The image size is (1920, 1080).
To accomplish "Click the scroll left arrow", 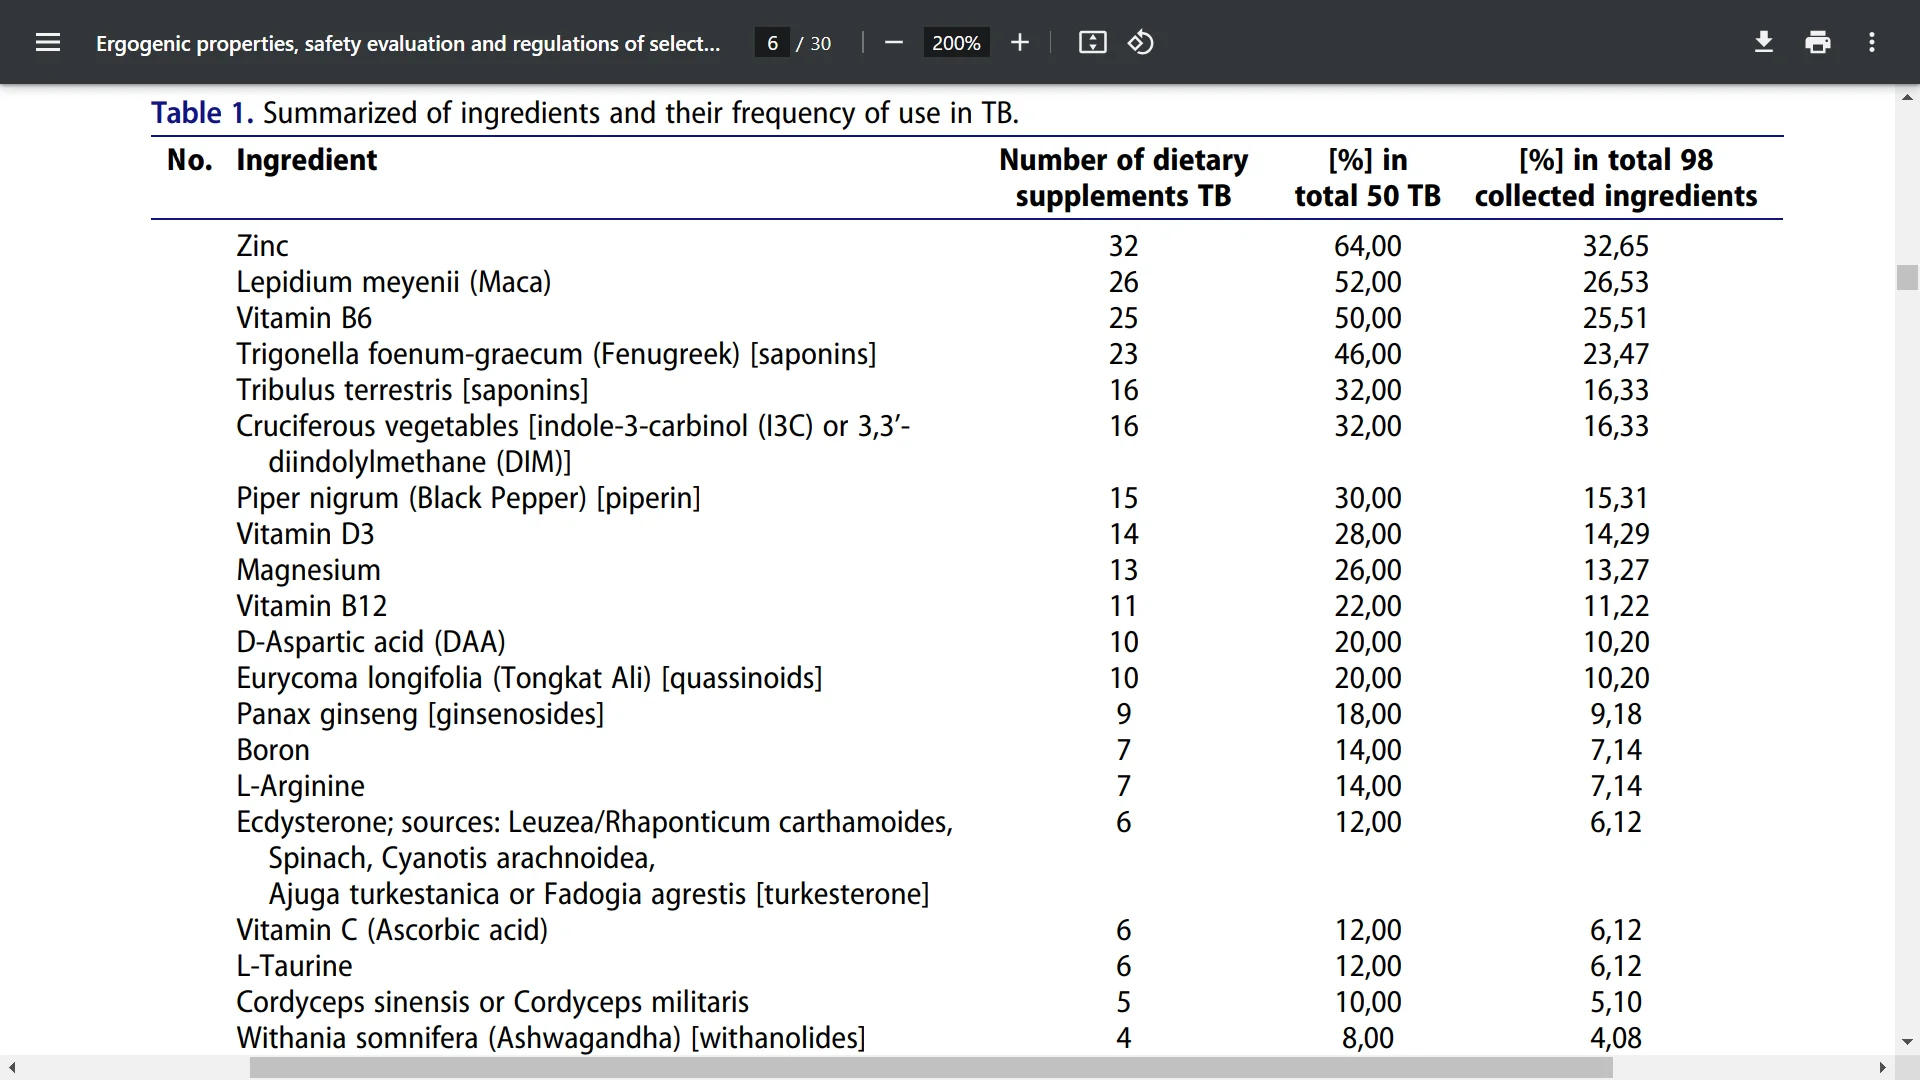I will tap(11, 1068).
